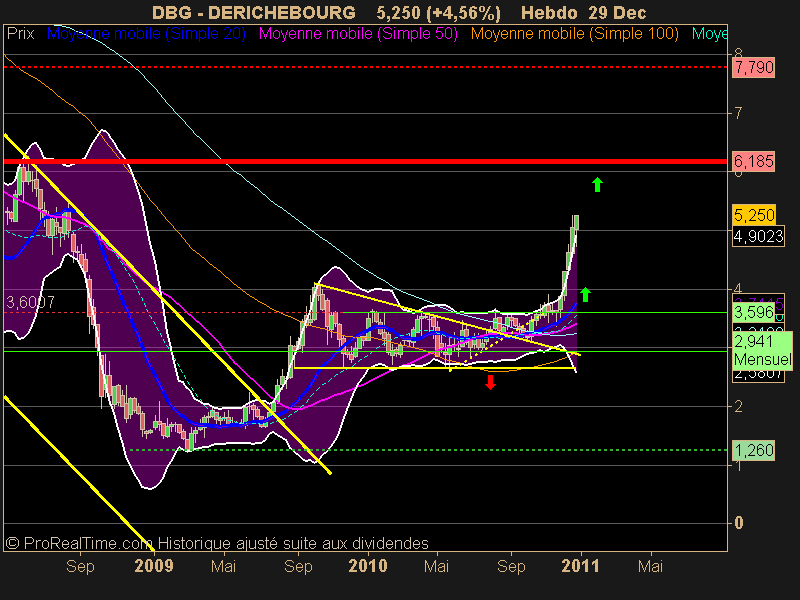
Task: Select Moyenne mobile (Simple 50) legend
Action: coord(358,34)
